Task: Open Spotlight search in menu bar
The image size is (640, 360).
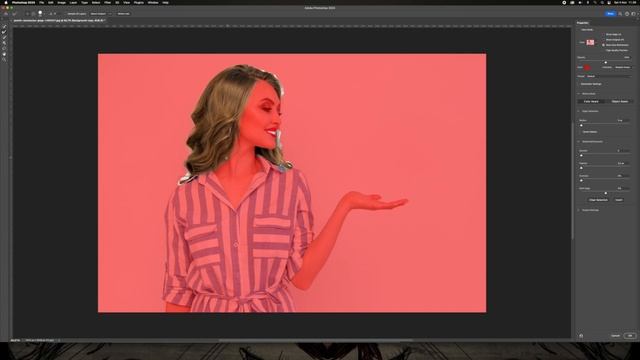Action: pyautogui.click(x=602, y=2)
